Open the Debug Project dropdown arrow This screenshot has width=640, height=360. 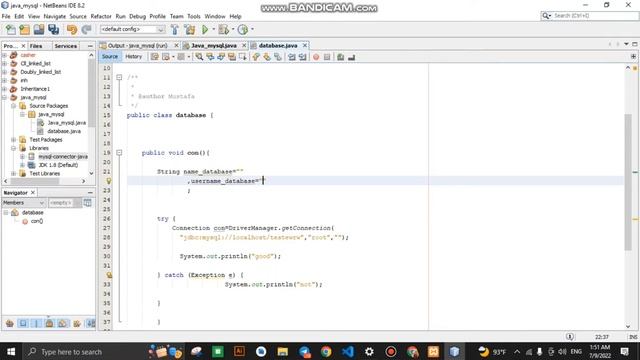click(x=233, y=29)
